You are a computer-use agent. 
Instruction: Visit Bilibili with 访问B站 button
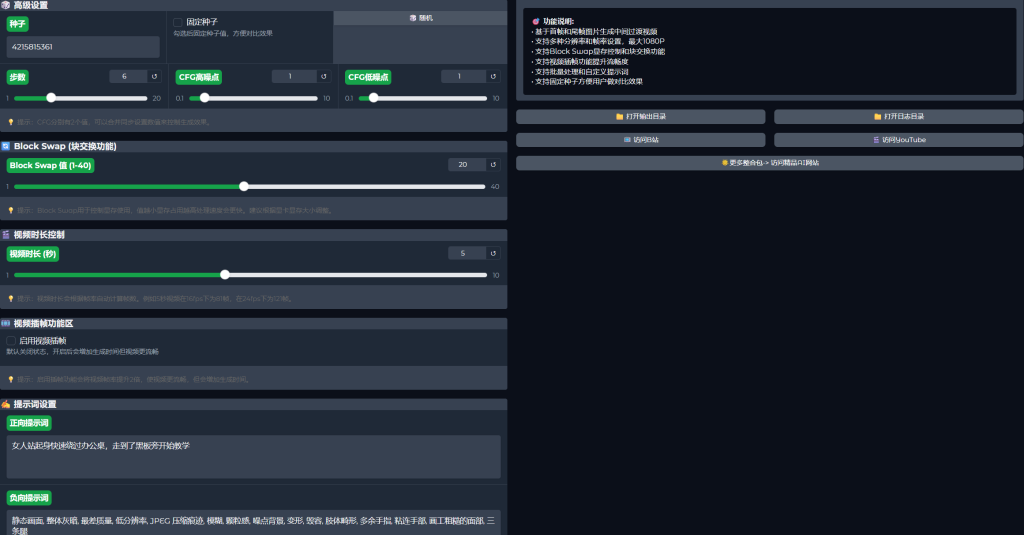(x=640, y=140)
